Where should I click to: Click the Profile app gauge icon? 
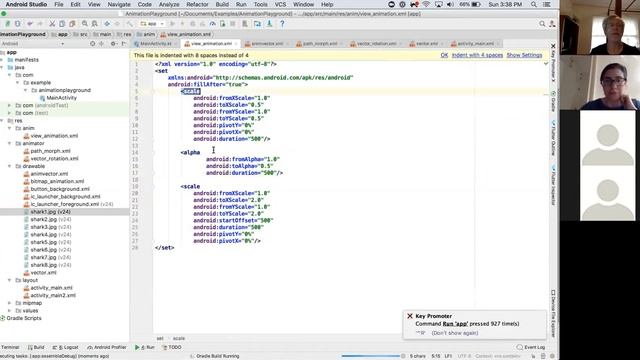tap(212, 24)
